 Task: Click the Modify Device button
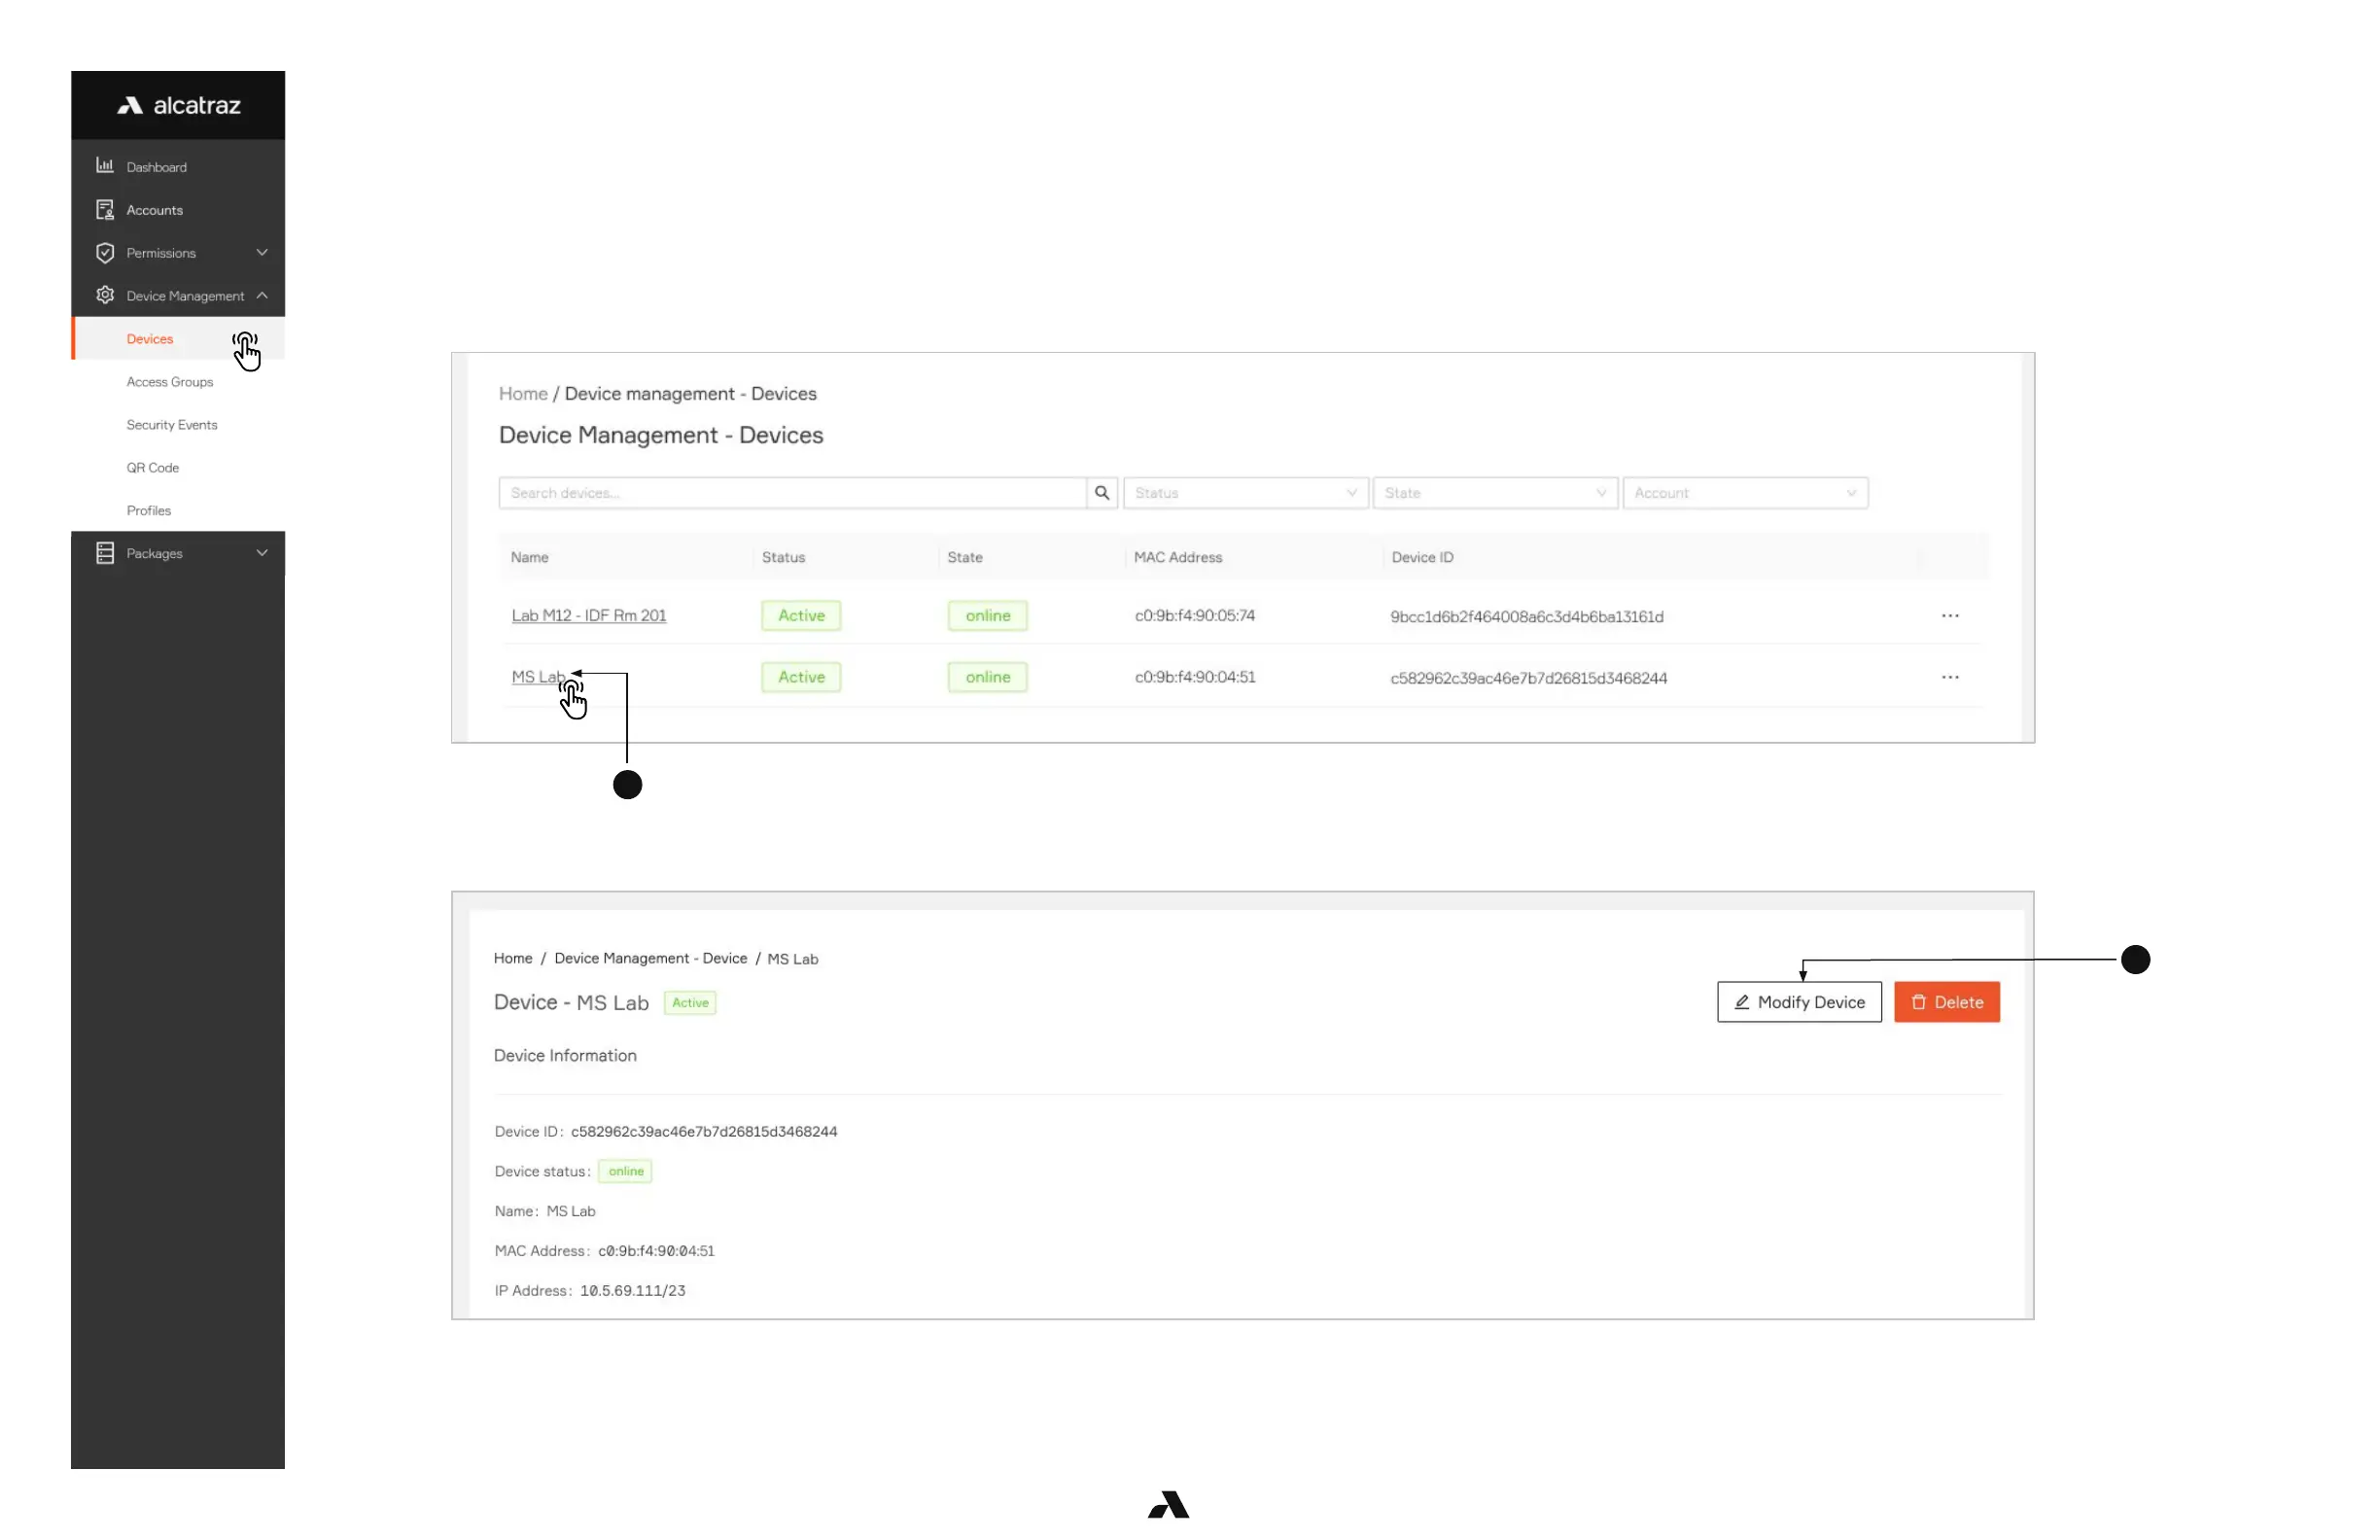point(1799,1002)
